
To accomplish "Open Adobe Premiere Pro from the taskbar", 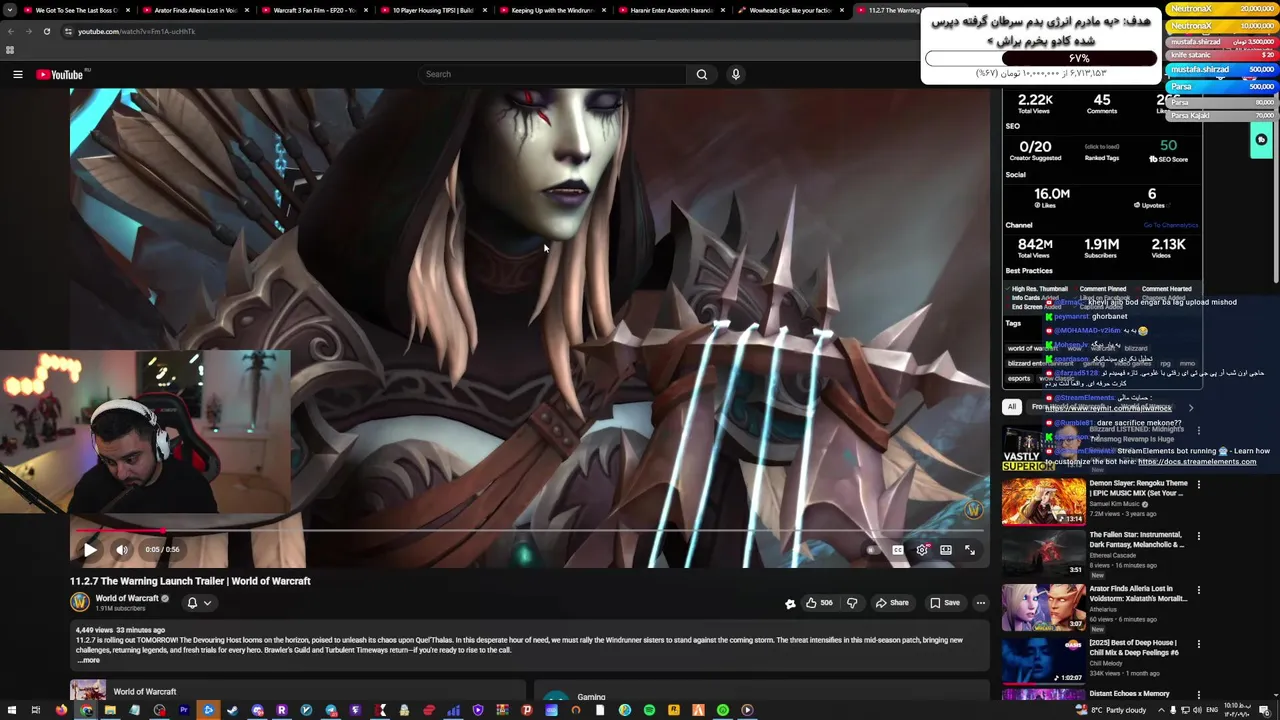I will coord(184,710).
